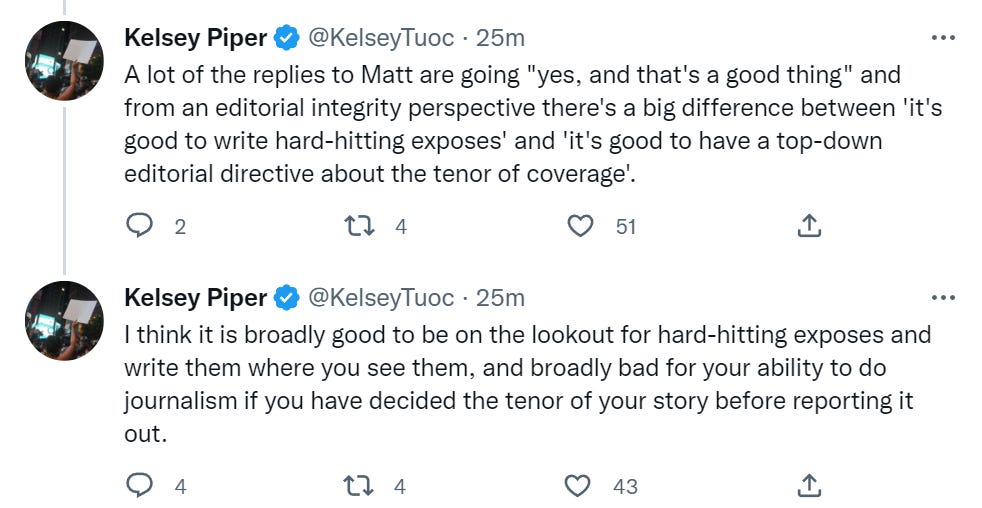Reply to the first tweet about Matt

(x=140, y=227)
